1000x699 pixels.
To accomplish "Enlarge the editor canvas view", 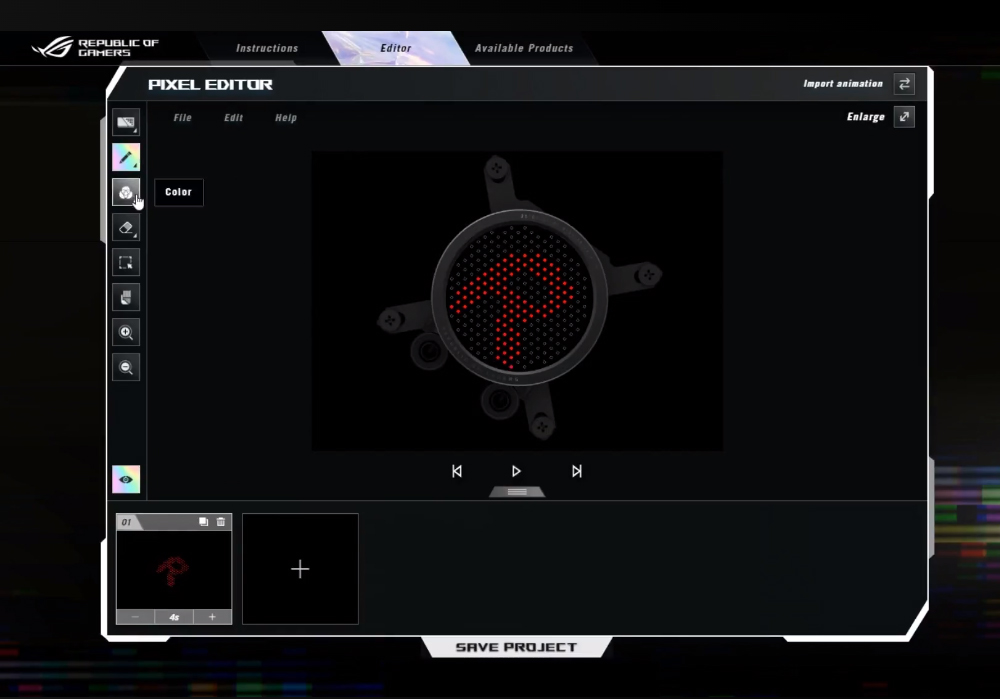I will click(x=904, y=117).
